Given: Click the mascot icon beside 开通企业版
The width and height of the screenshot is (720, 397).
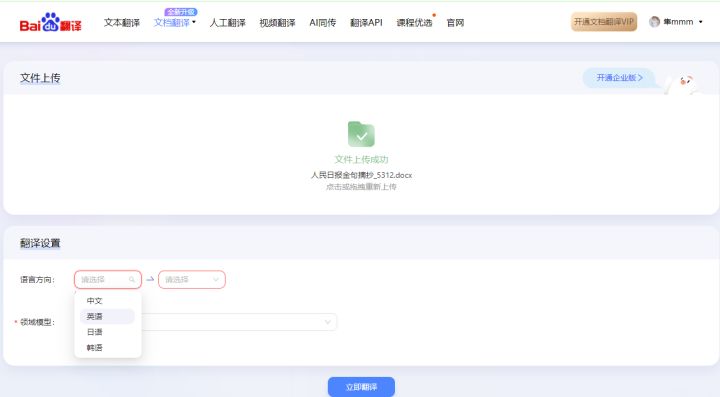Looking at the screenshot, I should tap(685, 83).
